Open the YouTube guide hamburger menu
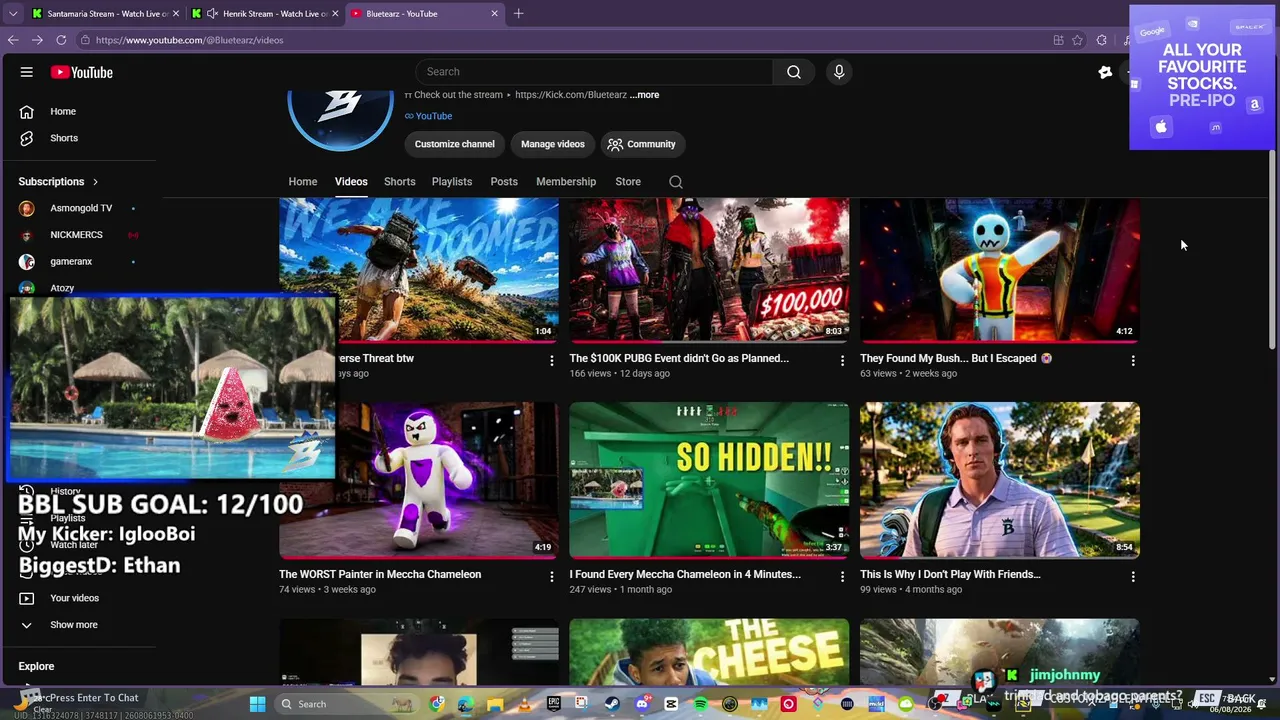Screen dimensions: 1280x720 tap(27, 72)
